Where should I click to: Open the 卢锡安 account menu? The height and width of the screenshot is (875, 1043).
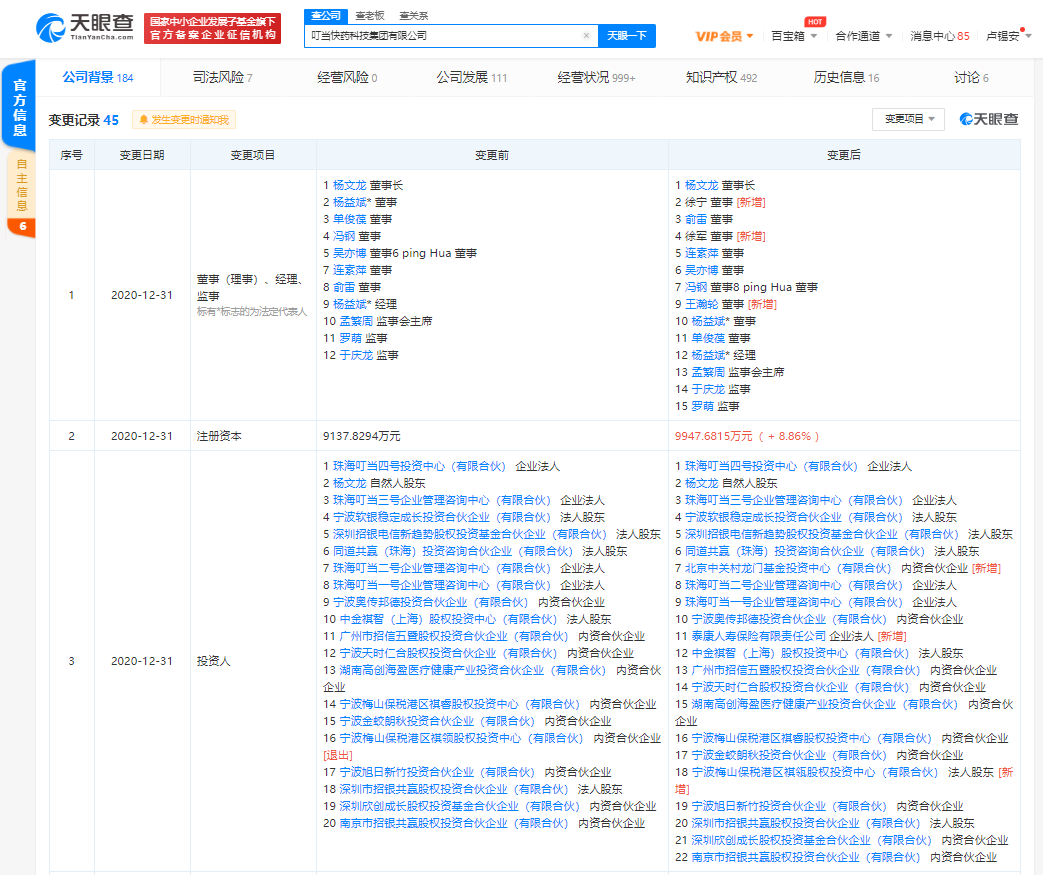point(1008,37)
